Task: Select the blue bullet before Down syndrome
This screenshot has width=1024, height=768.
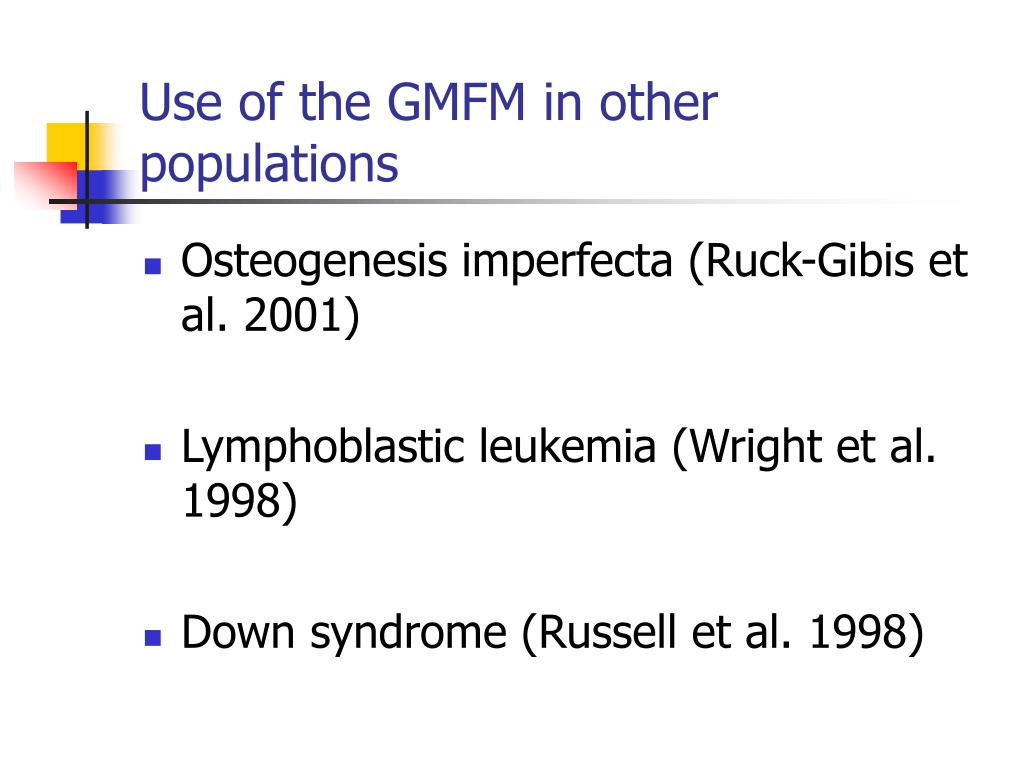Action: click(153, 637)
